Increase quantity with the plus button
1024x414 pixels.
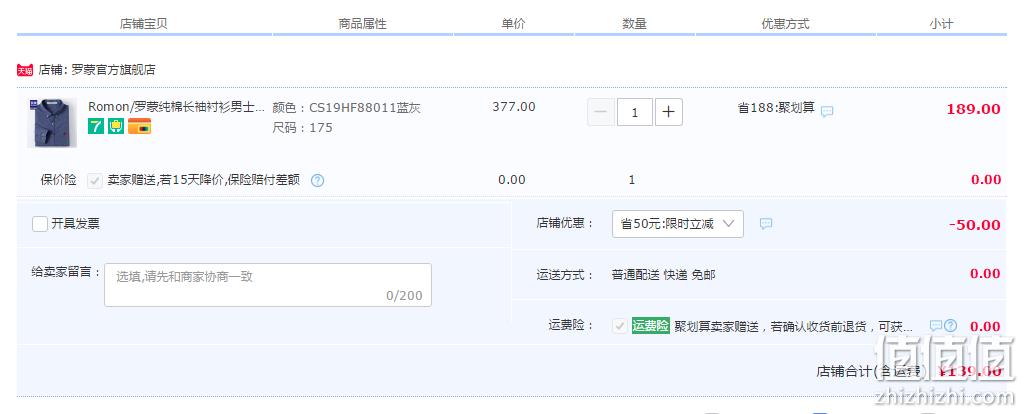click(669, 112)
